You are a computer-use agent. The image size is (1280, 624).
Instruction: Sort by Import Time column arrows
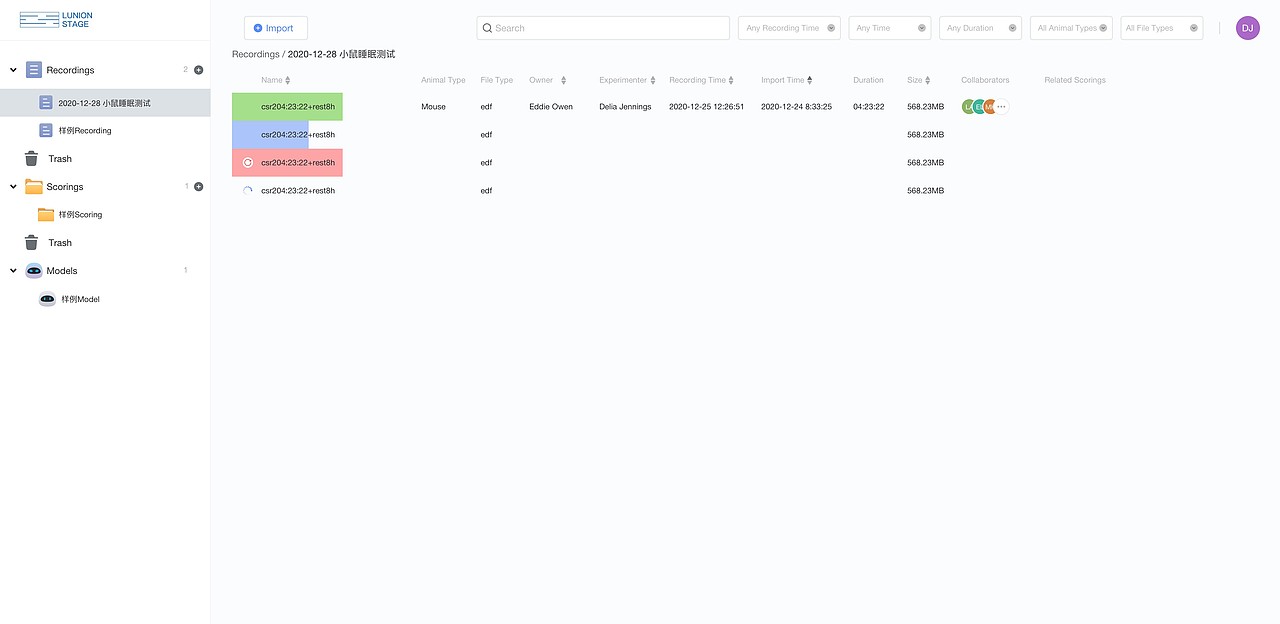click(809, 80)
